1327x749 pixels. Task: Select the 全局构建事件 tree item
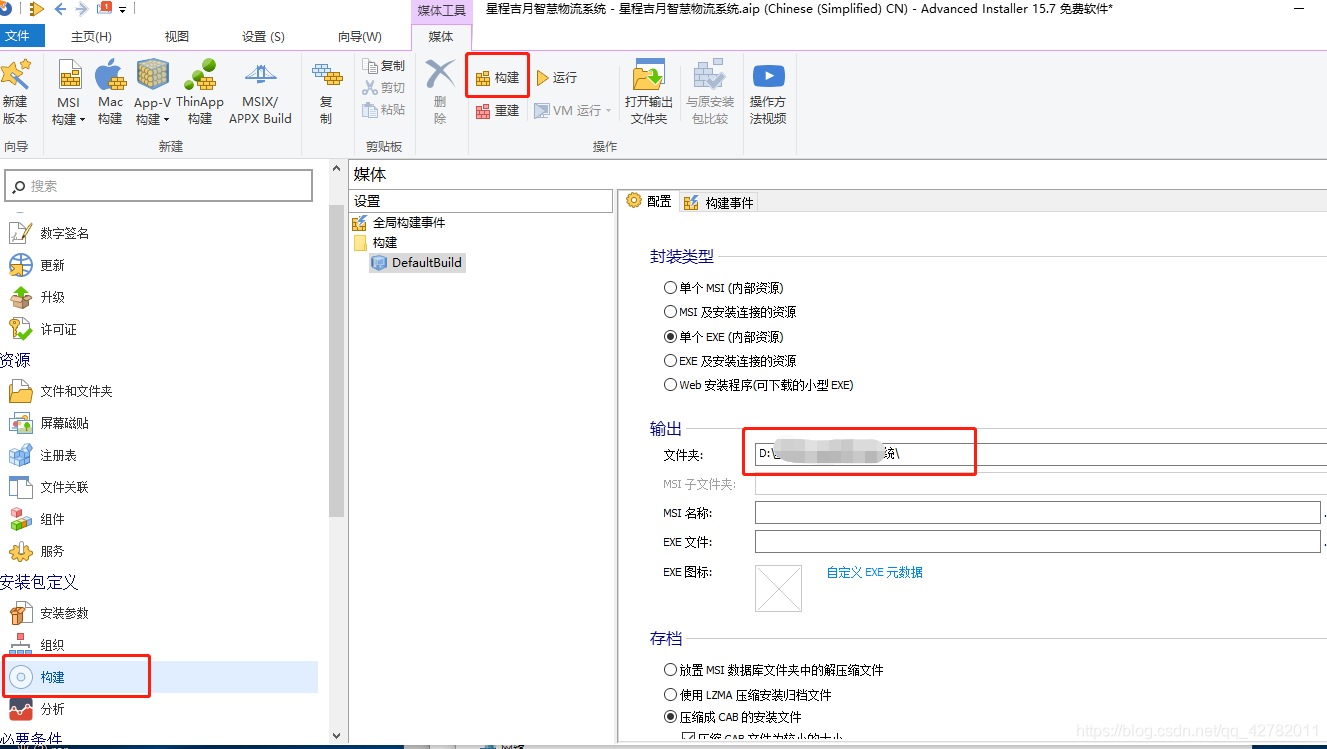point(399,222)
